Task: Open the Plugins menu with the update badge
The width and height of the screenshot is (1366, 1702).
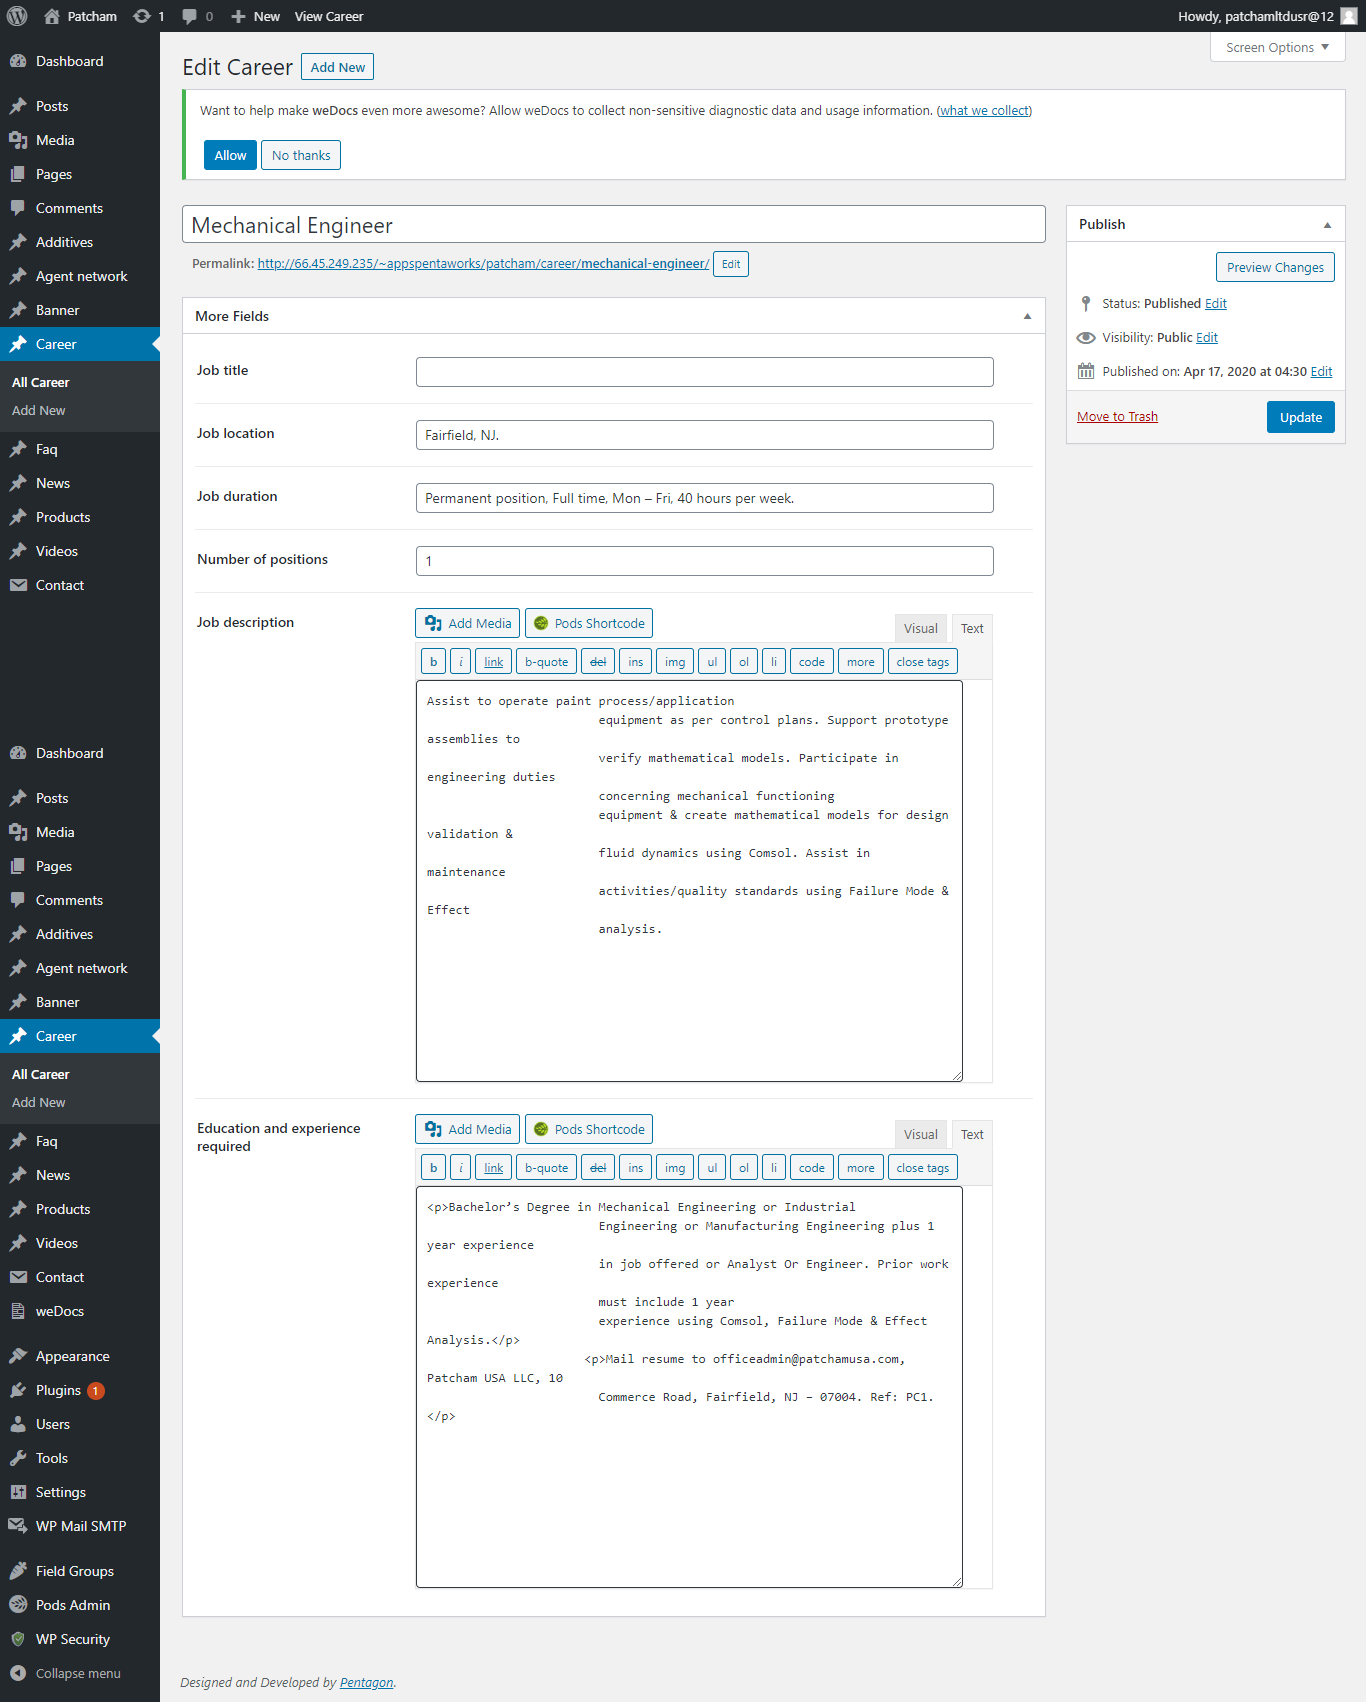Action: click(x=58, y=1390)
